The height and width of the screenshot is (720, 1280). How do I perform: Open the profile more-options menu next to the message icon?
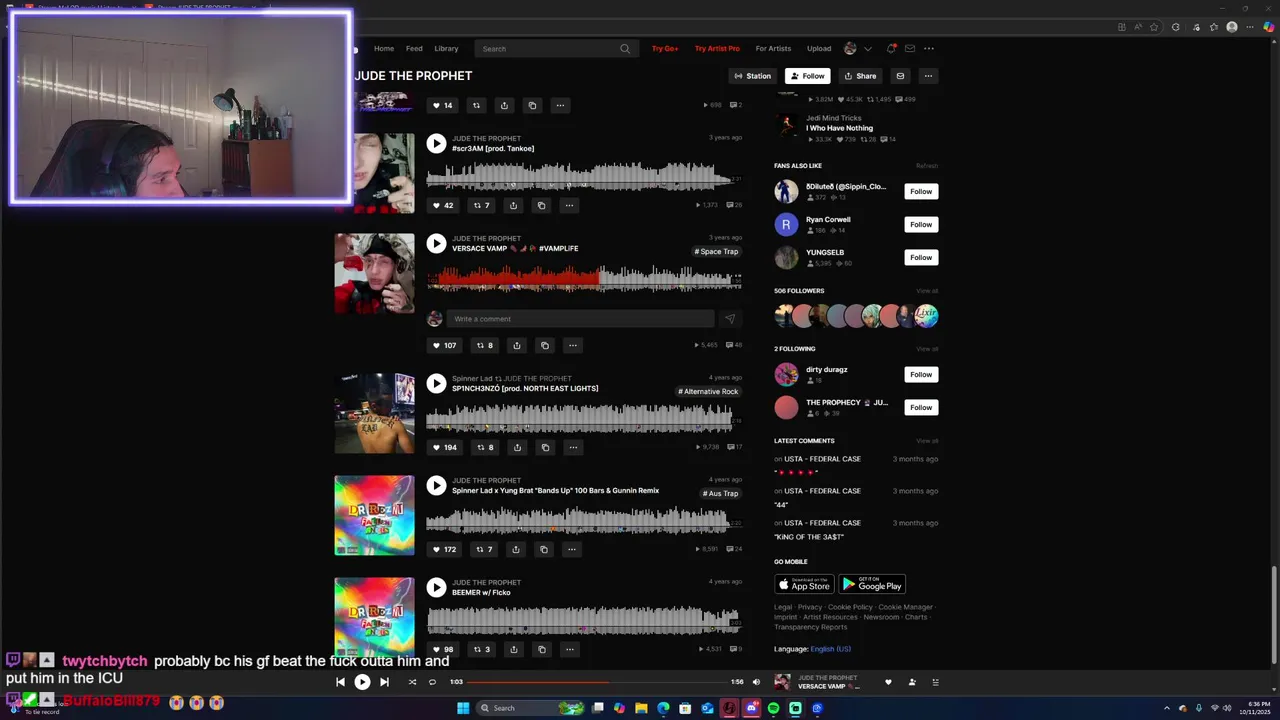928,76
